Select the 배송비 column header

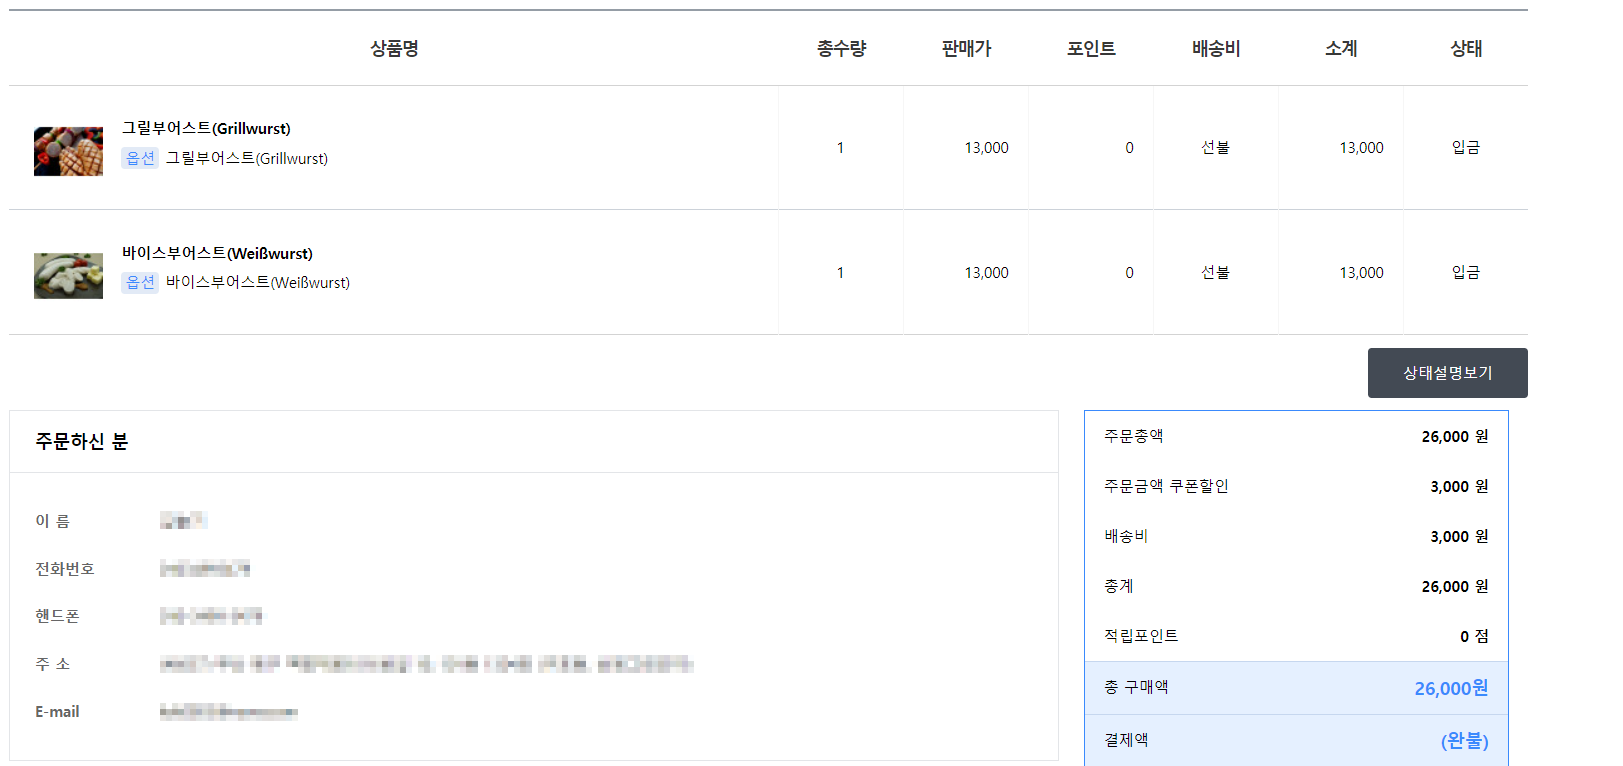[1216, 48]
